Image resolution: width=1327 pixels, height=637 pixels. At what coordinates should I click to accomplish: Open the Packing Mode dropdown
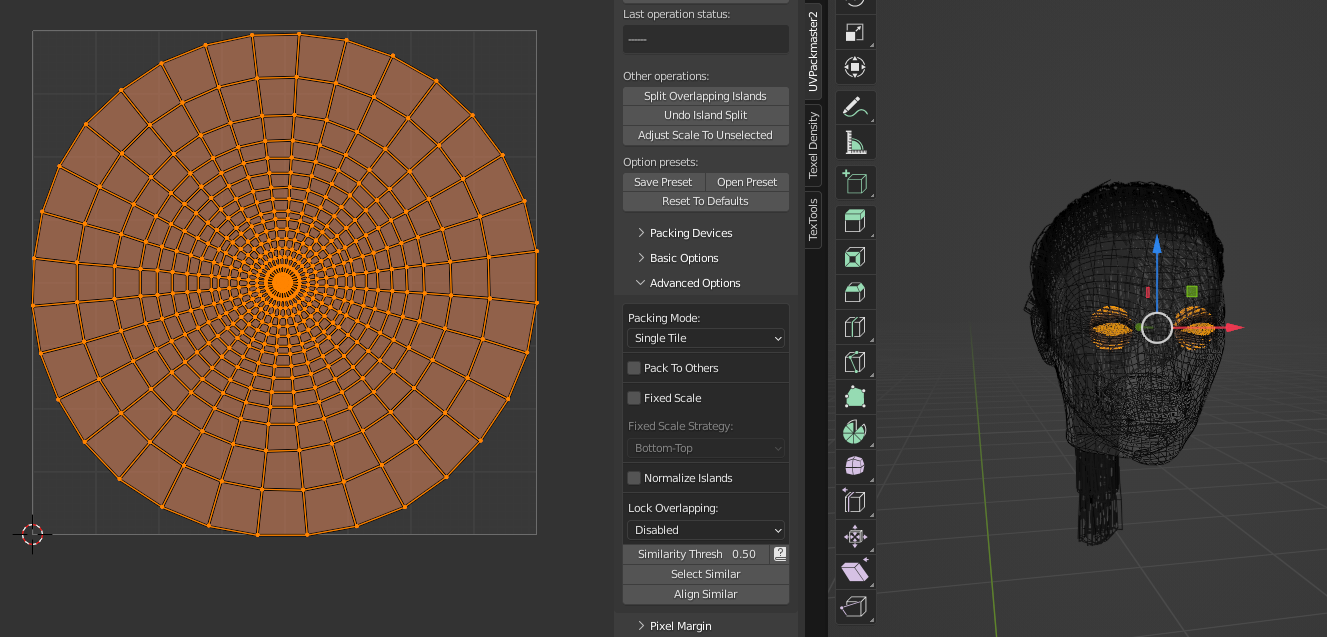(x=705, y=338)
